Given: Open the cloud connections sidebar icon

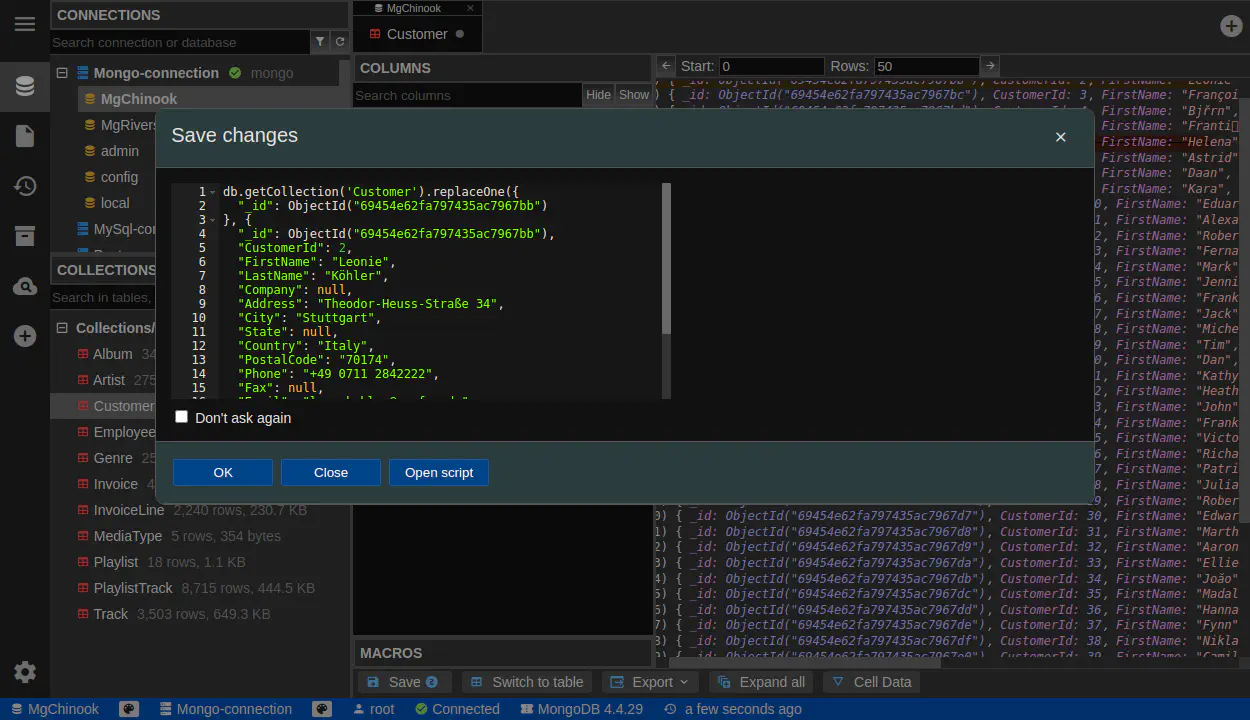Looking at the screenshot, I should coord(25,287).
